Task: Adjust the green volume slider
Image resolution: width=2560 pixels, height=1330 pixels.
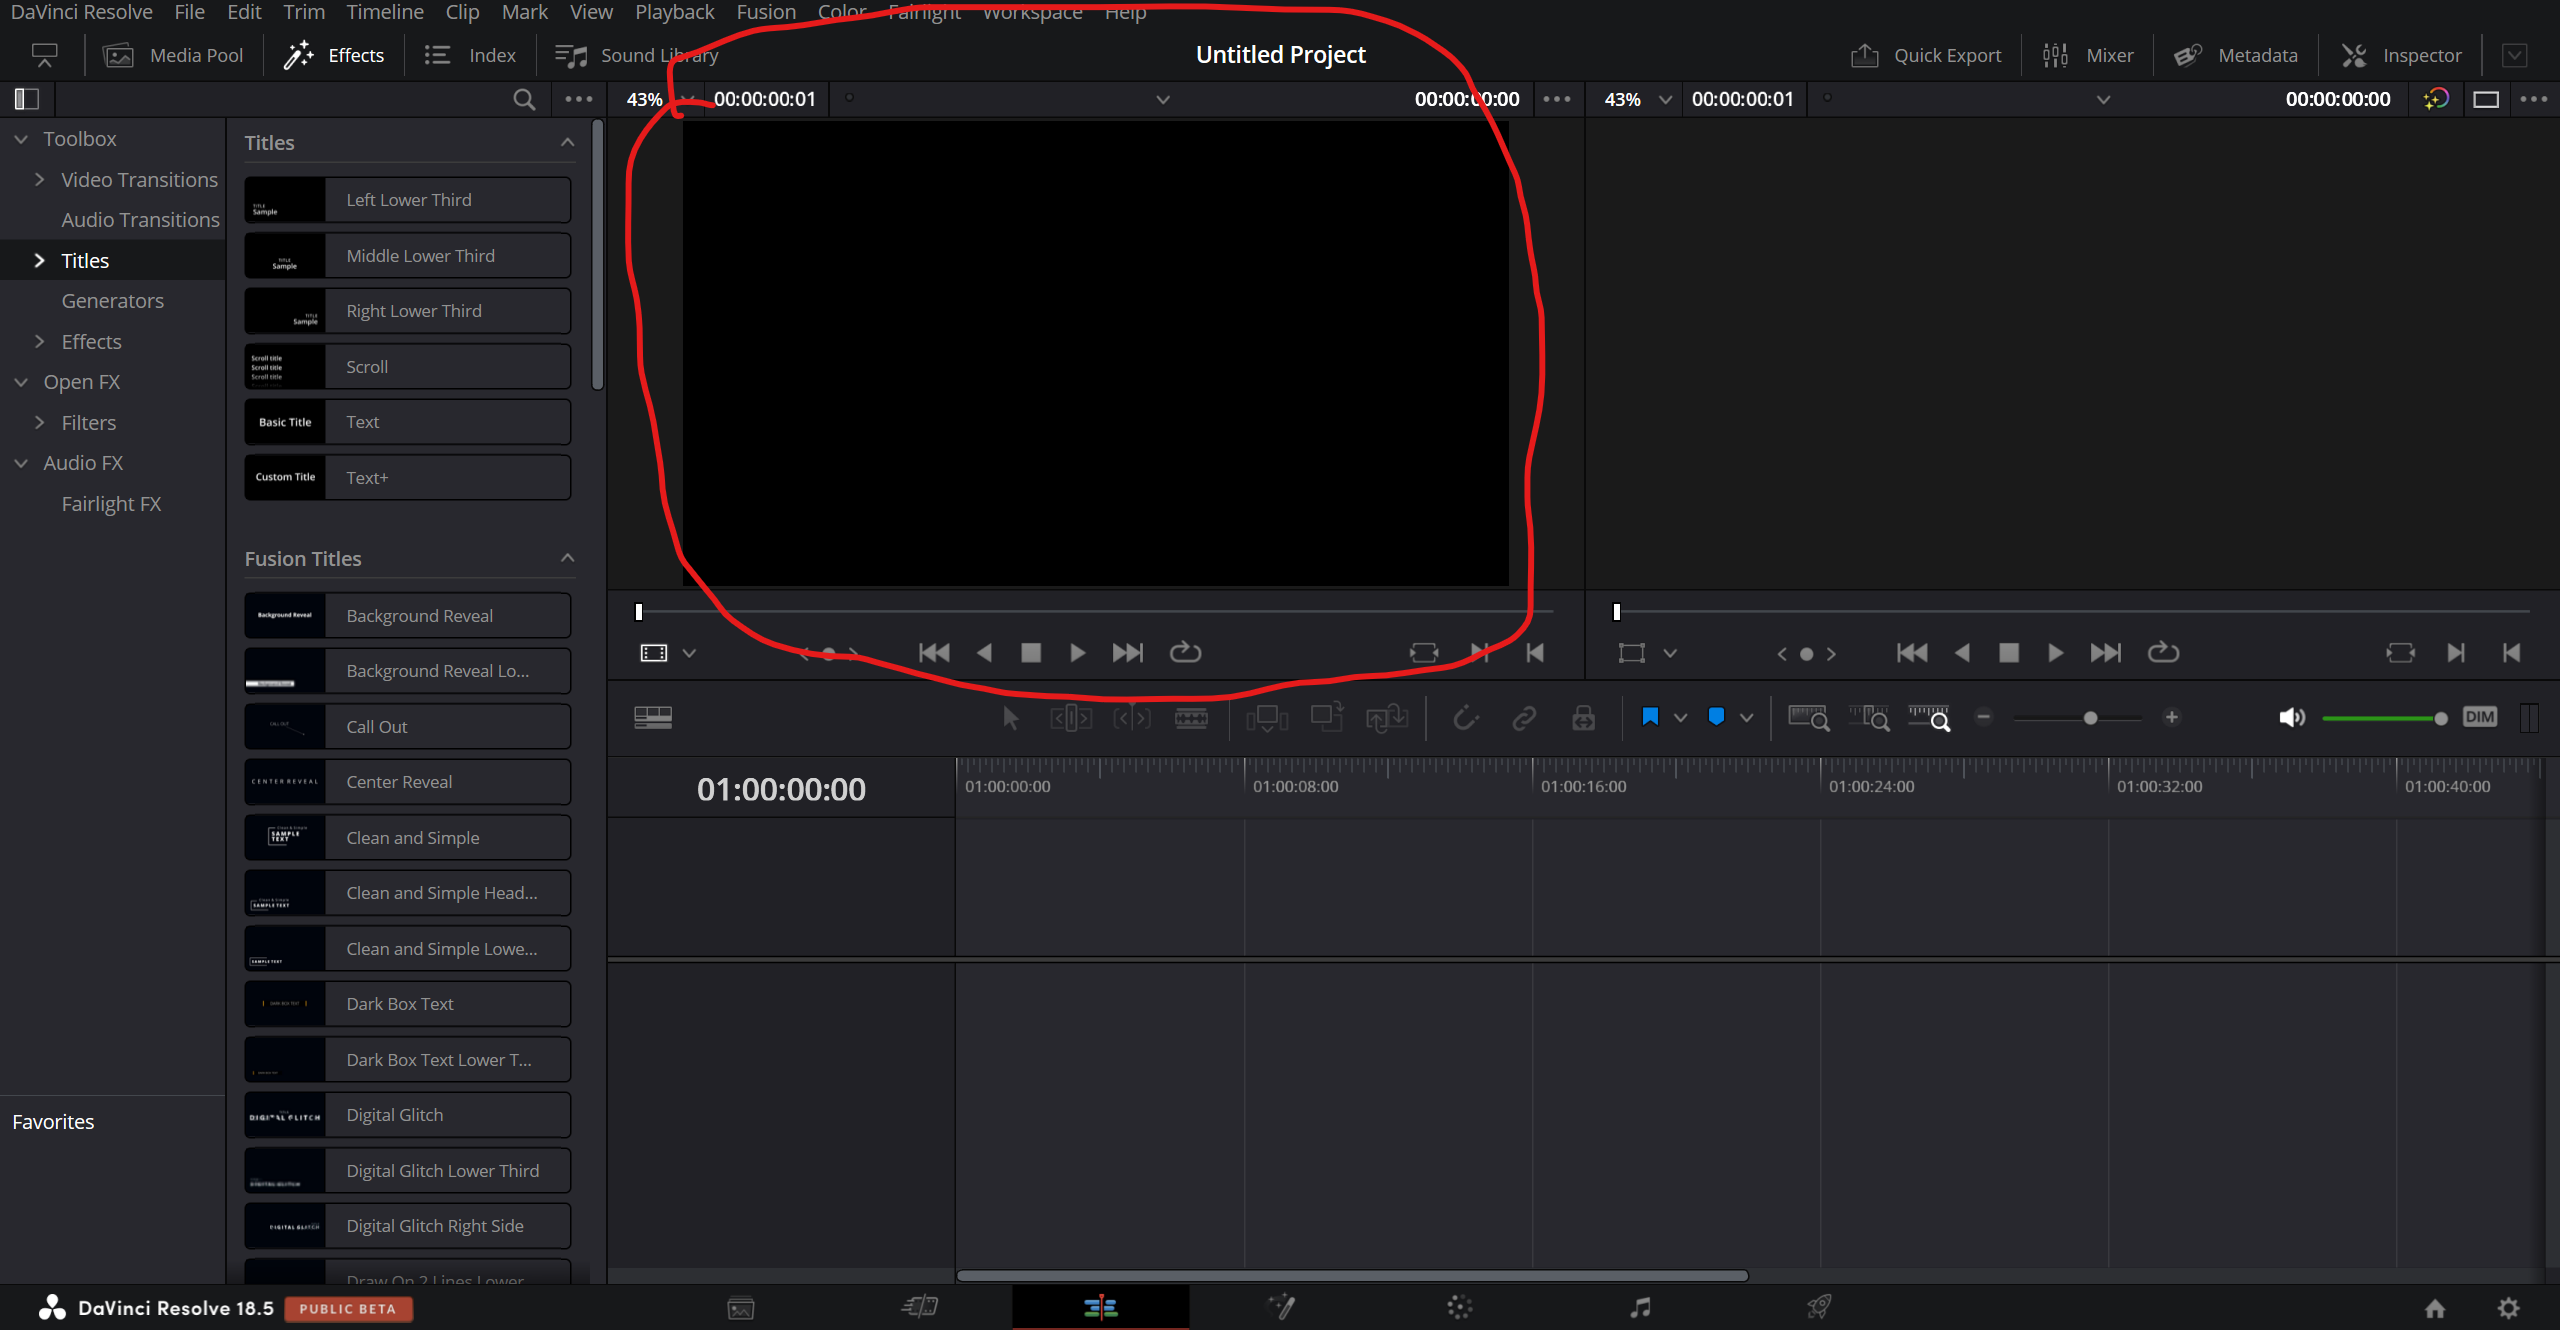Action: 2385,718
